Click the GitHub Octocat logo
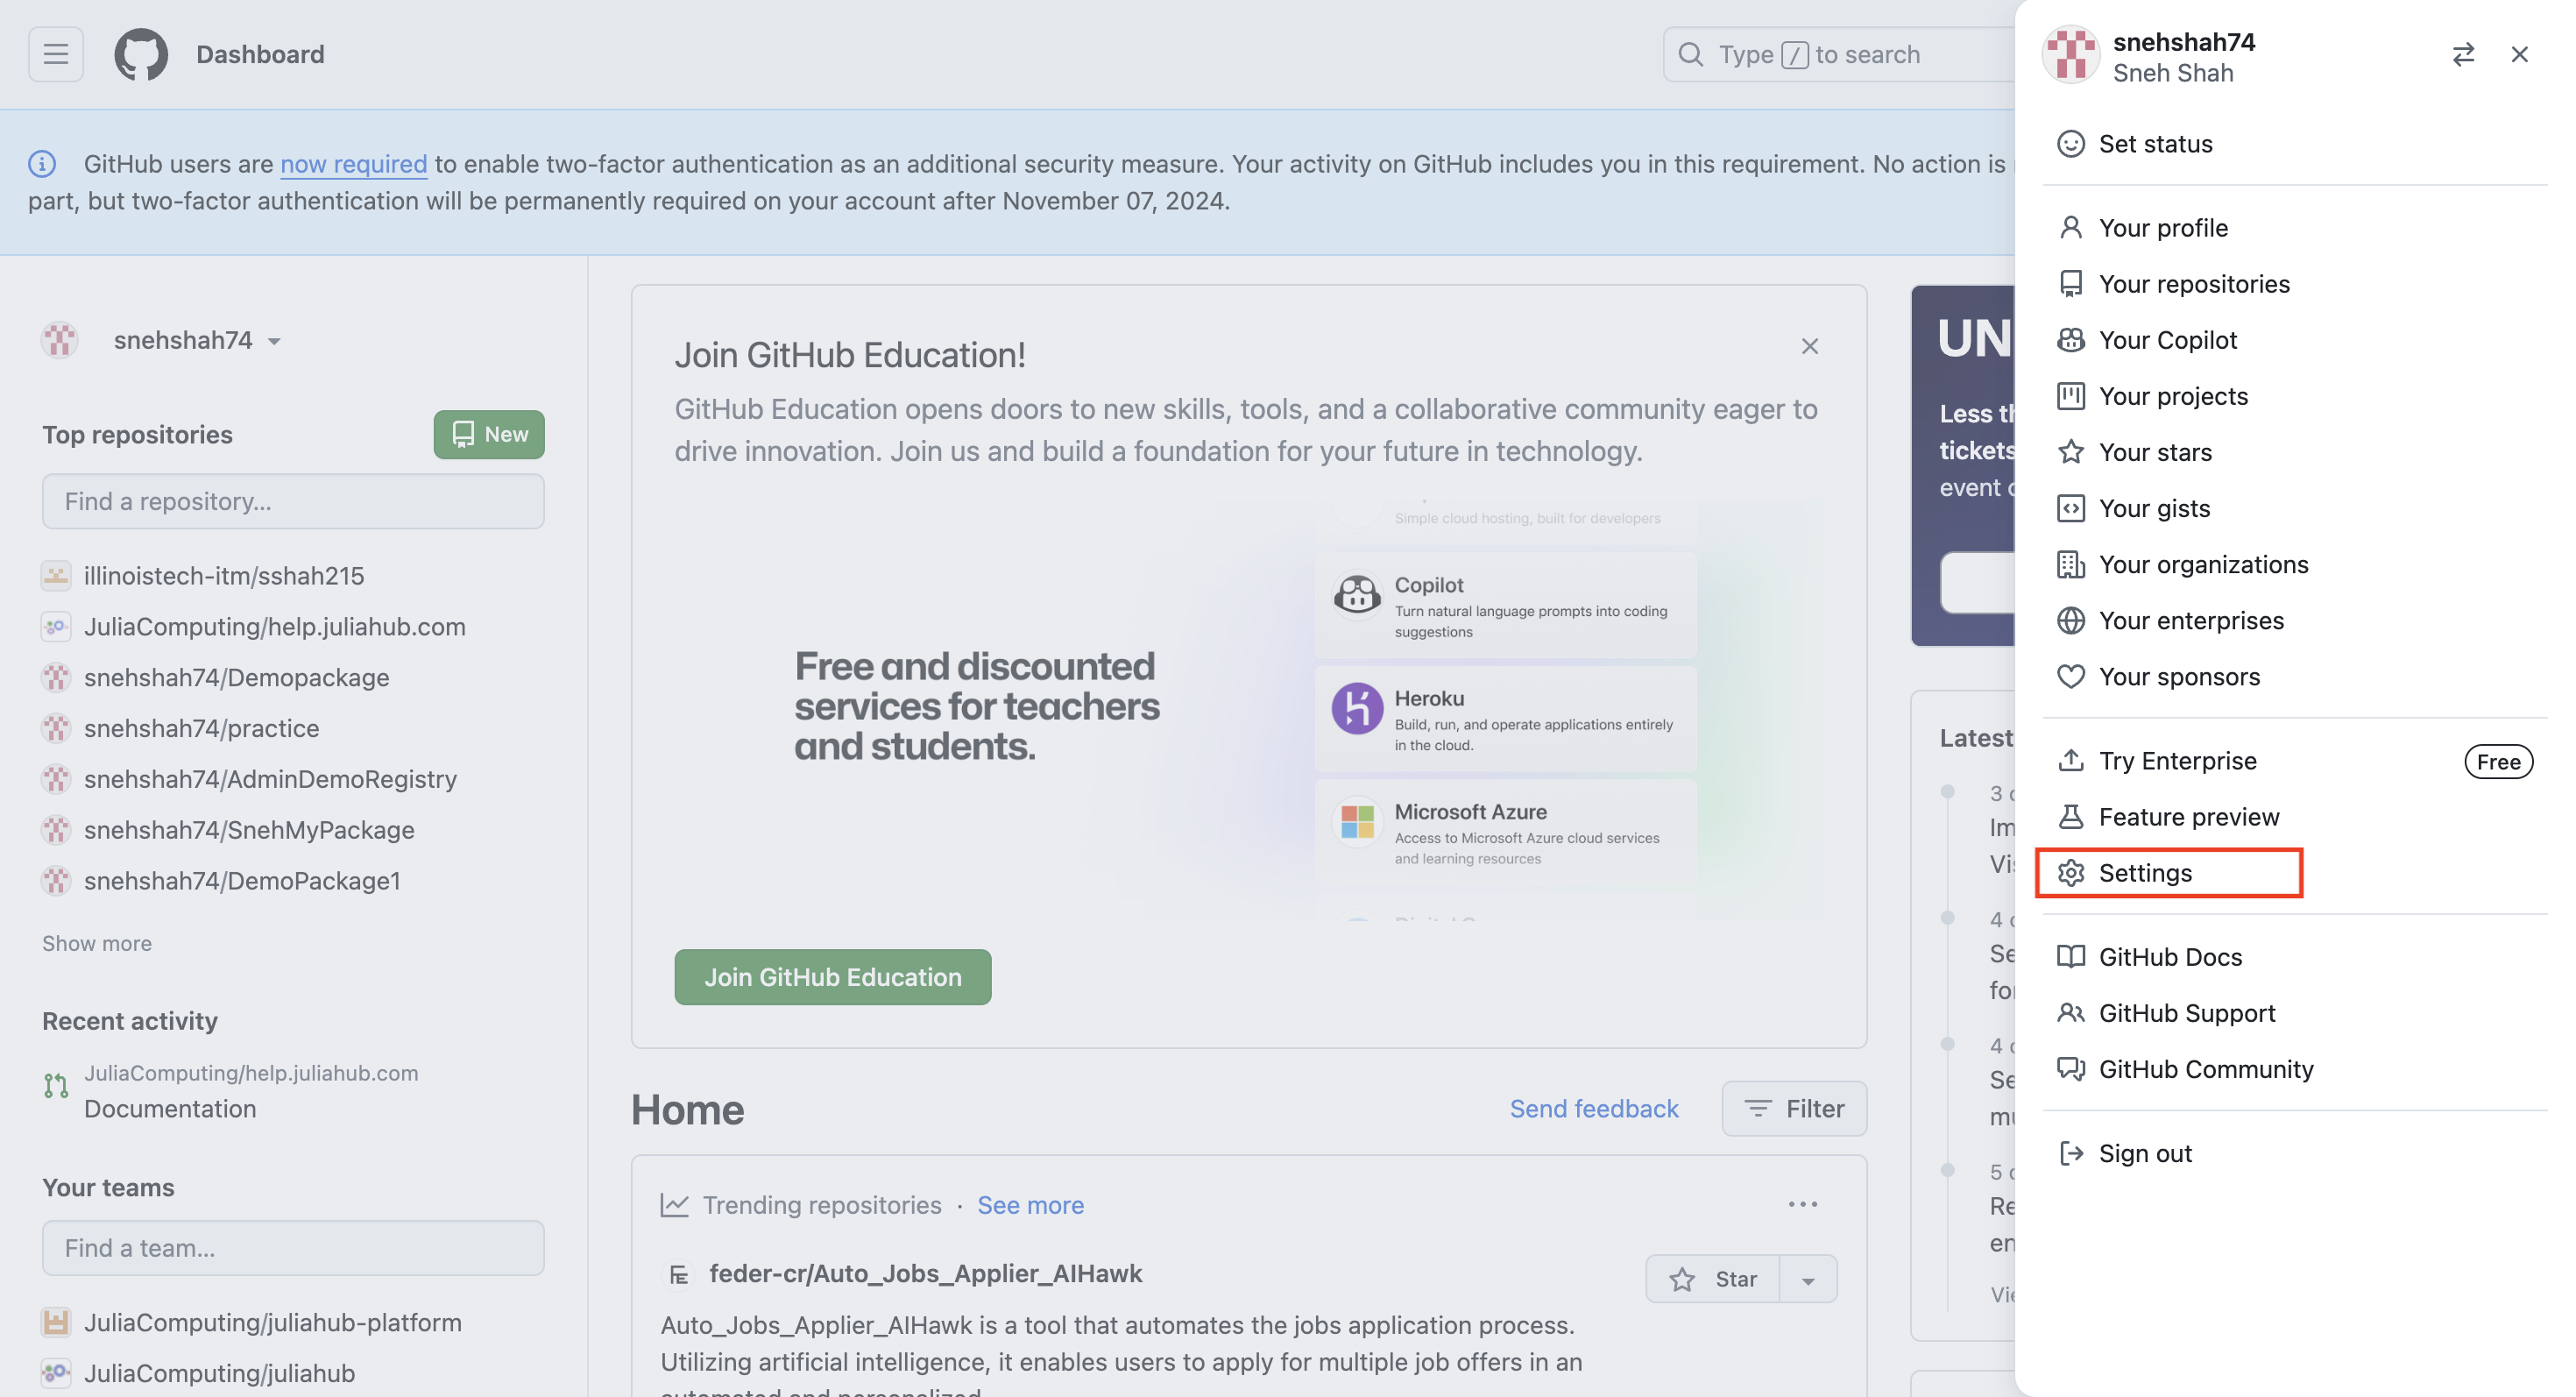2576x1397 pixels. click(x=141, y=54)
